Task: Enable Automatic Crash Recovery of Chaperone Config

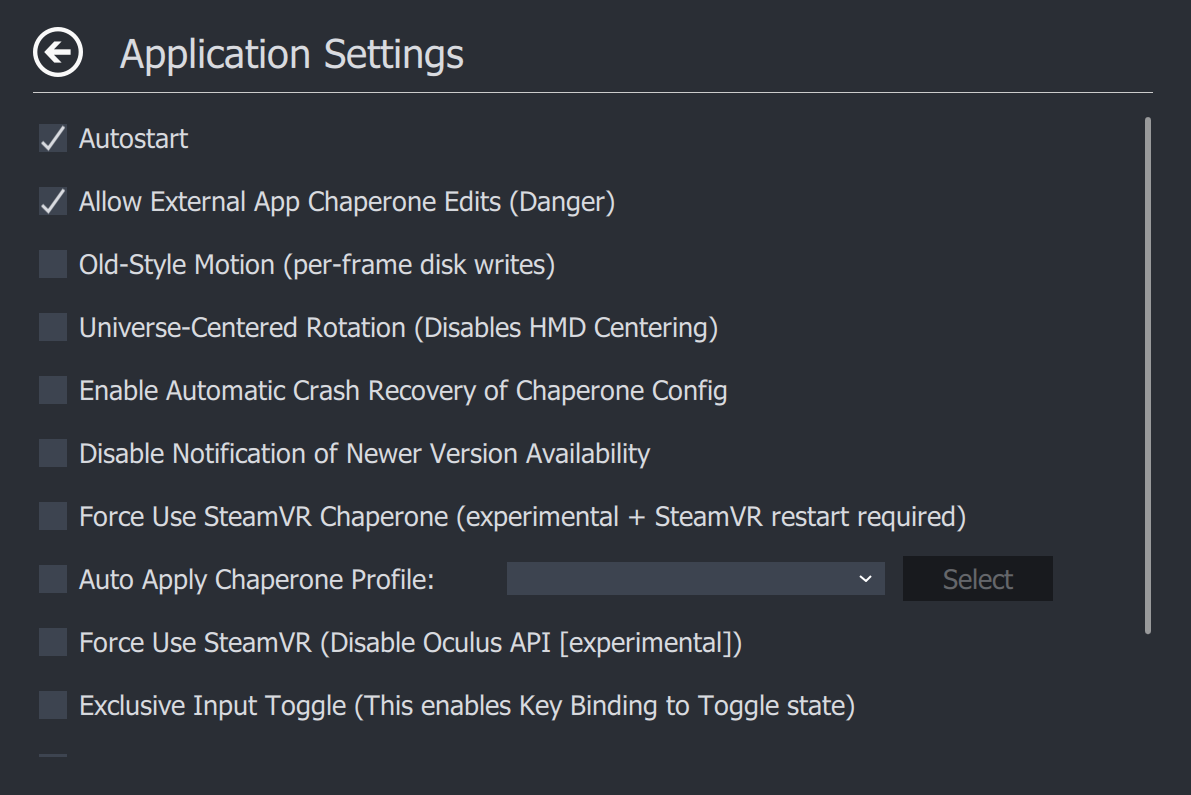Action: tap(53, 391)
